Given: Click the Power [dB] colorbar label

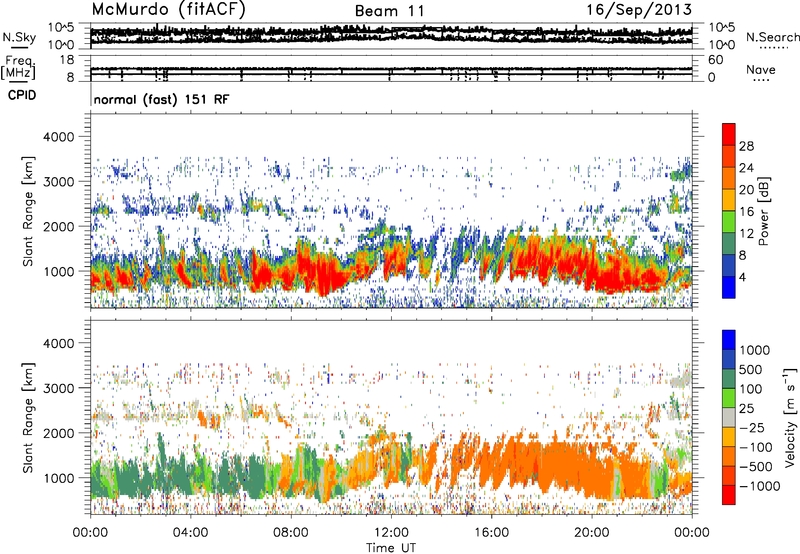Looking at the screenshot, I should tap(763, 211).
